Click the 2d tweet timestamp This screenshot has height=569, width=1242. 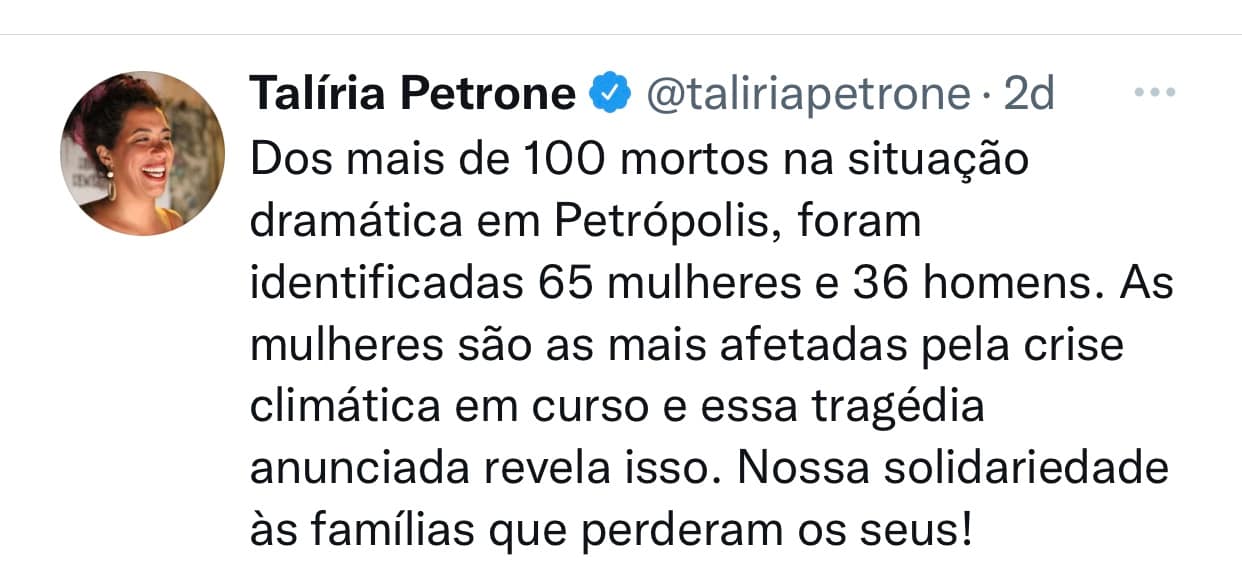pyautogui.click(x=1029, y=94)
